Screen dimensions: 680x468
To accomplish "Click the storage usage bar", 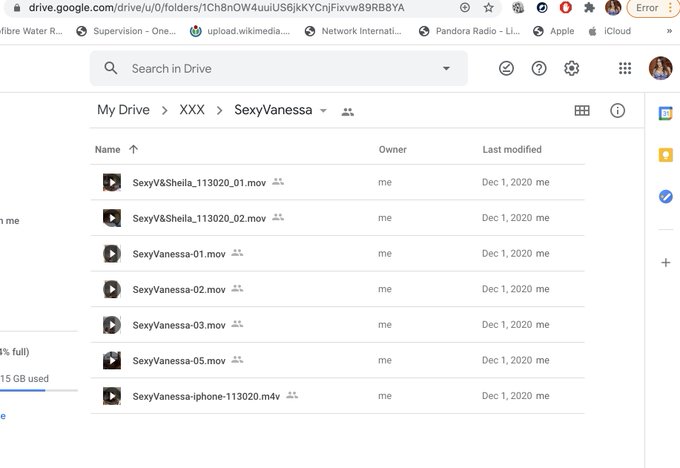I will (x=39, y=390).
